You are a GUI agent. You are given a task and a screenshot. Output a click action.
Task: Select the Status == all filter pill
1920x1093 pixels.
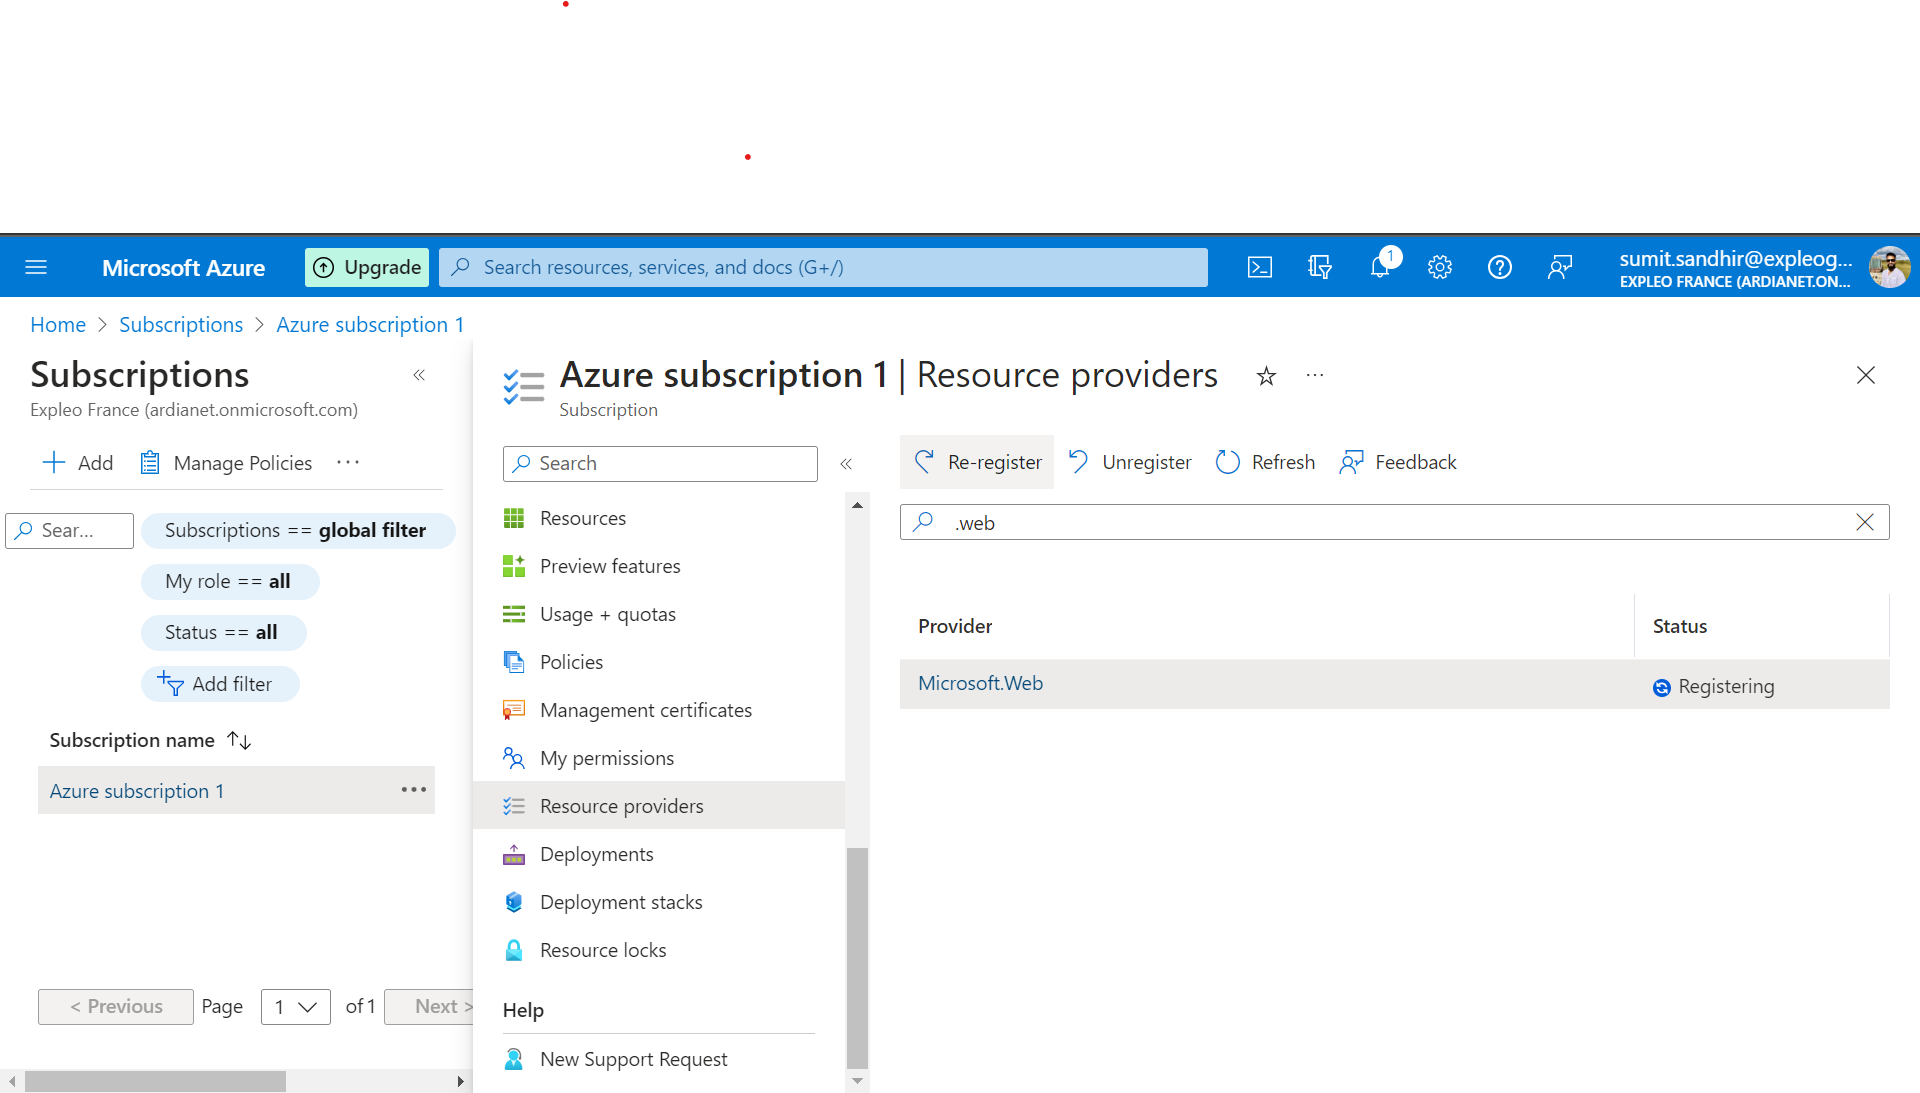point(223,632)
